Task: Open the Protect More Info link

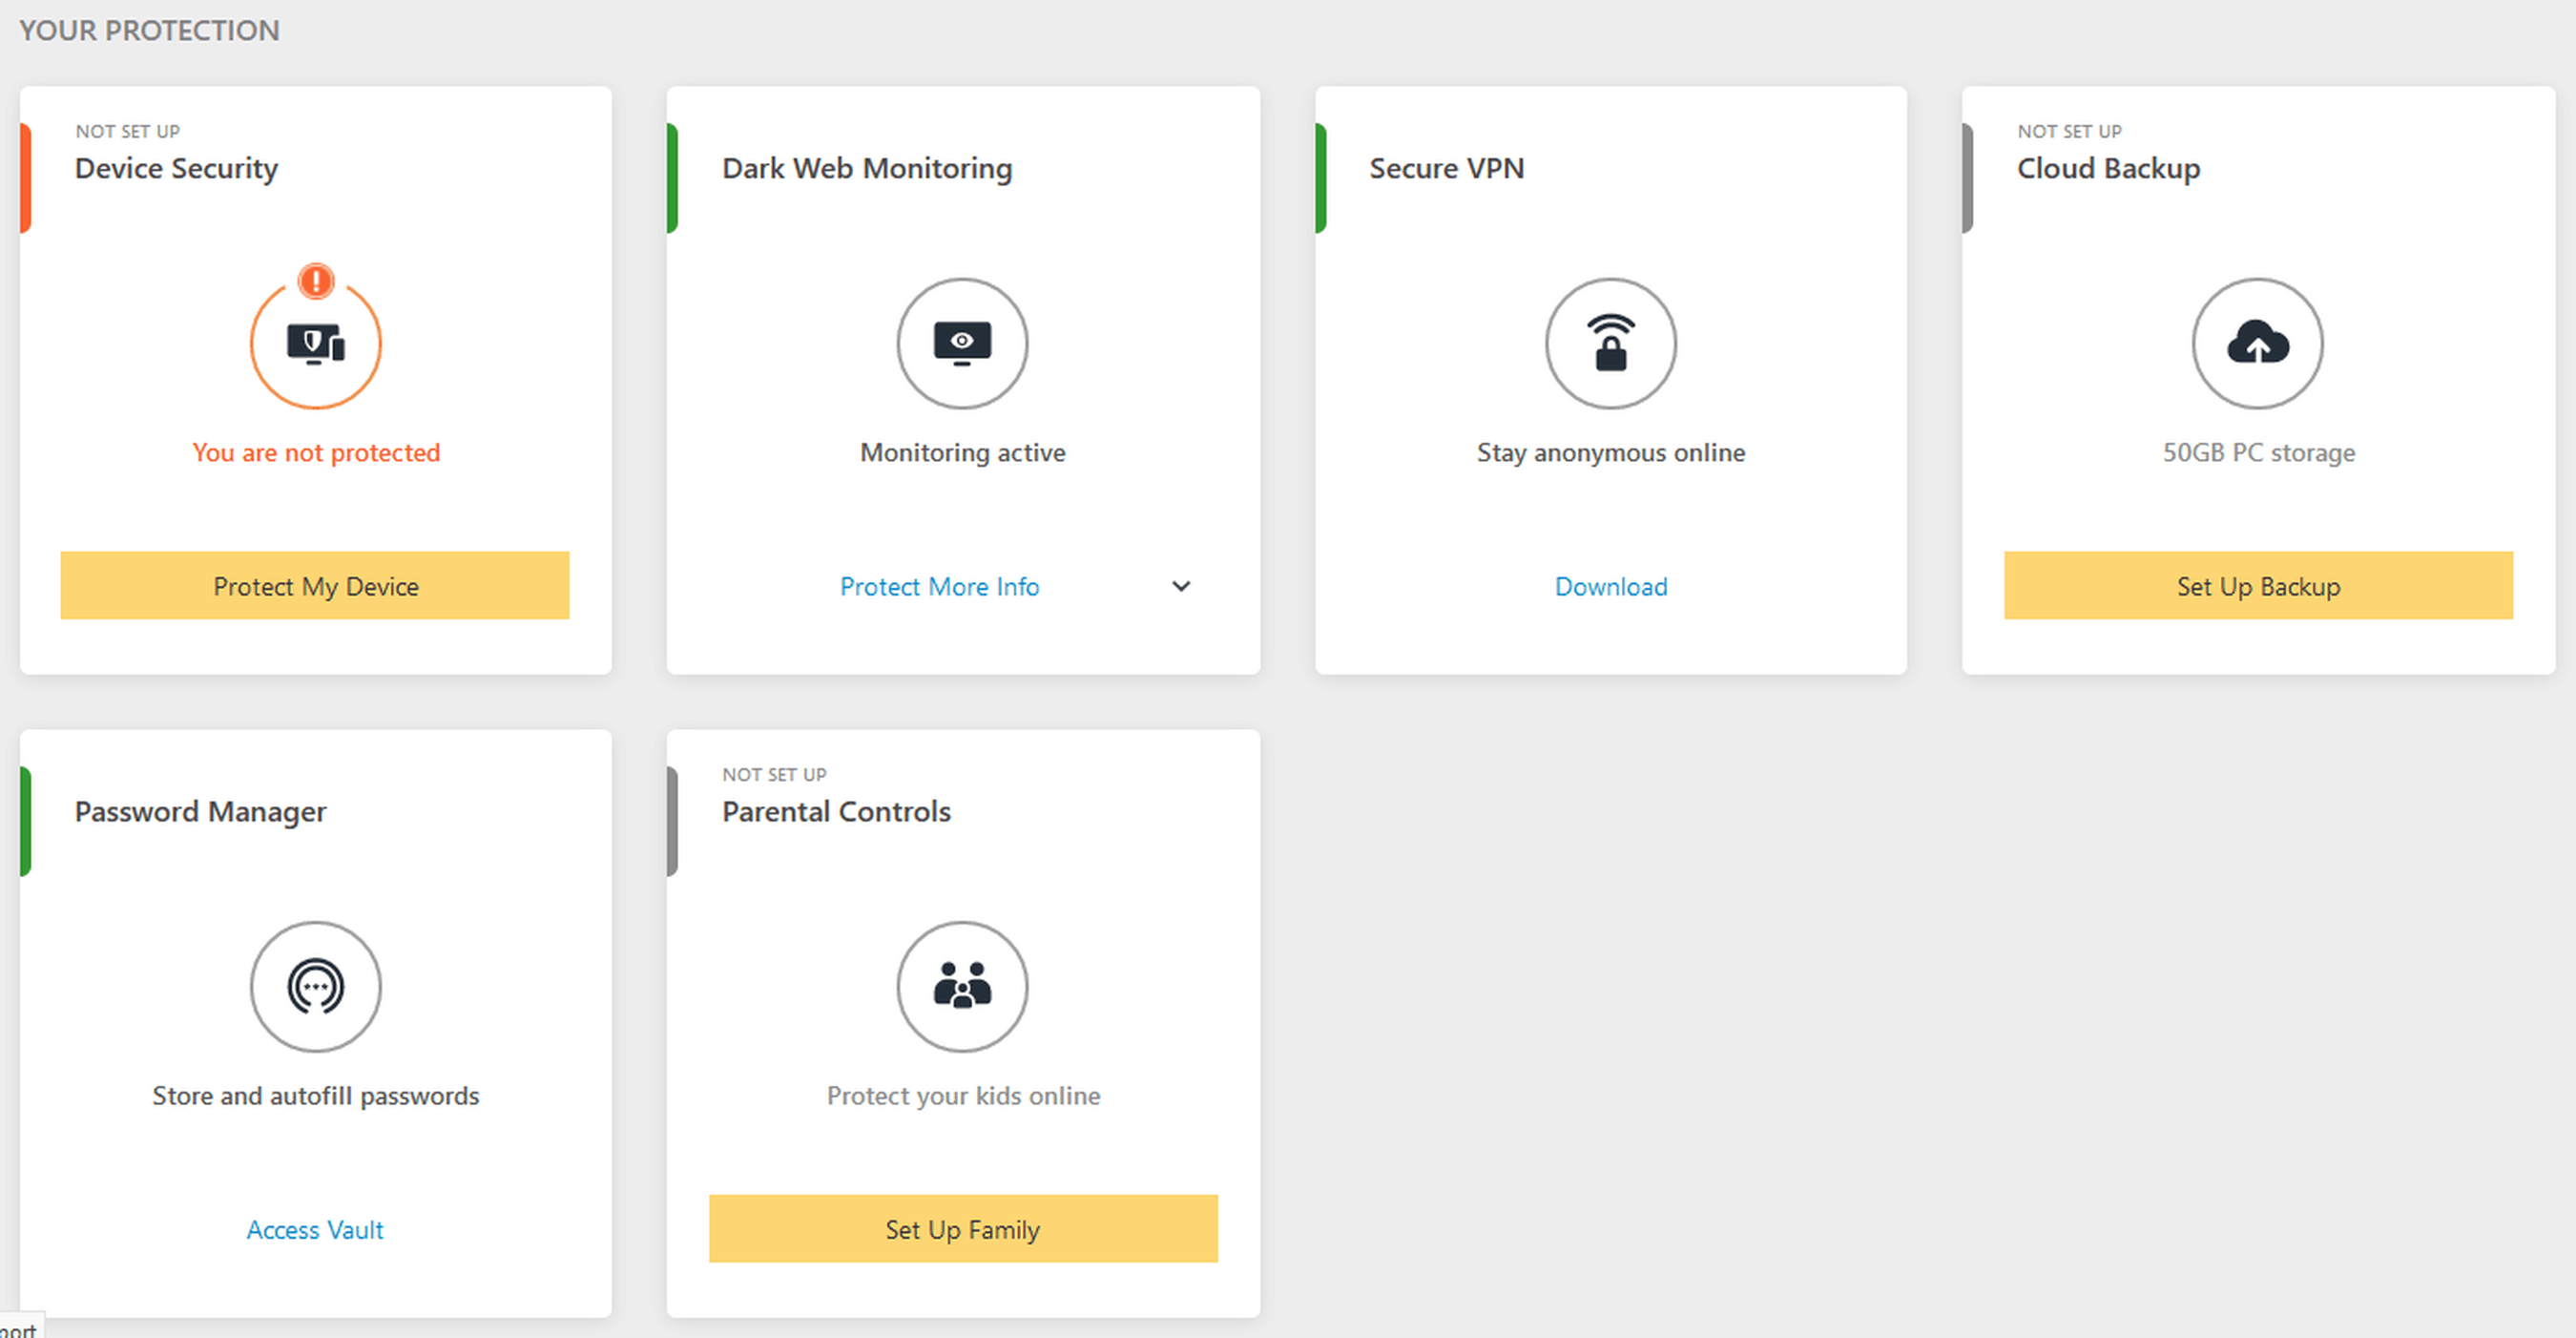Action: pos(939,586)
